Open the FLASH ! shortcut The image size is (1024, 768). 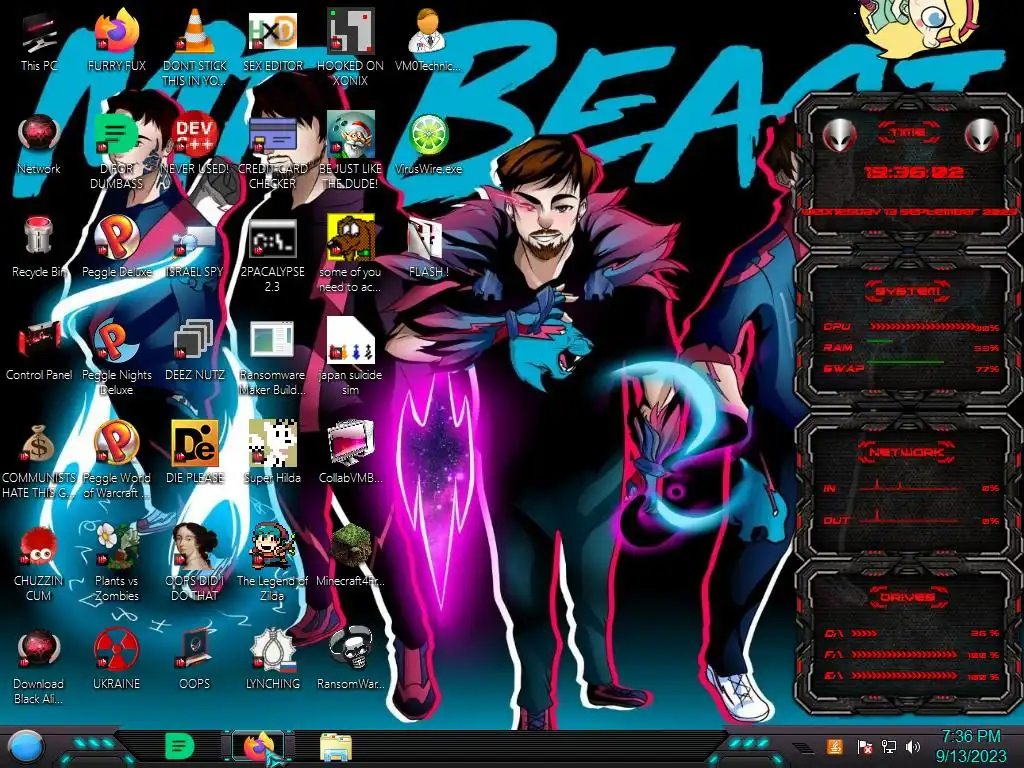[426, 238]
